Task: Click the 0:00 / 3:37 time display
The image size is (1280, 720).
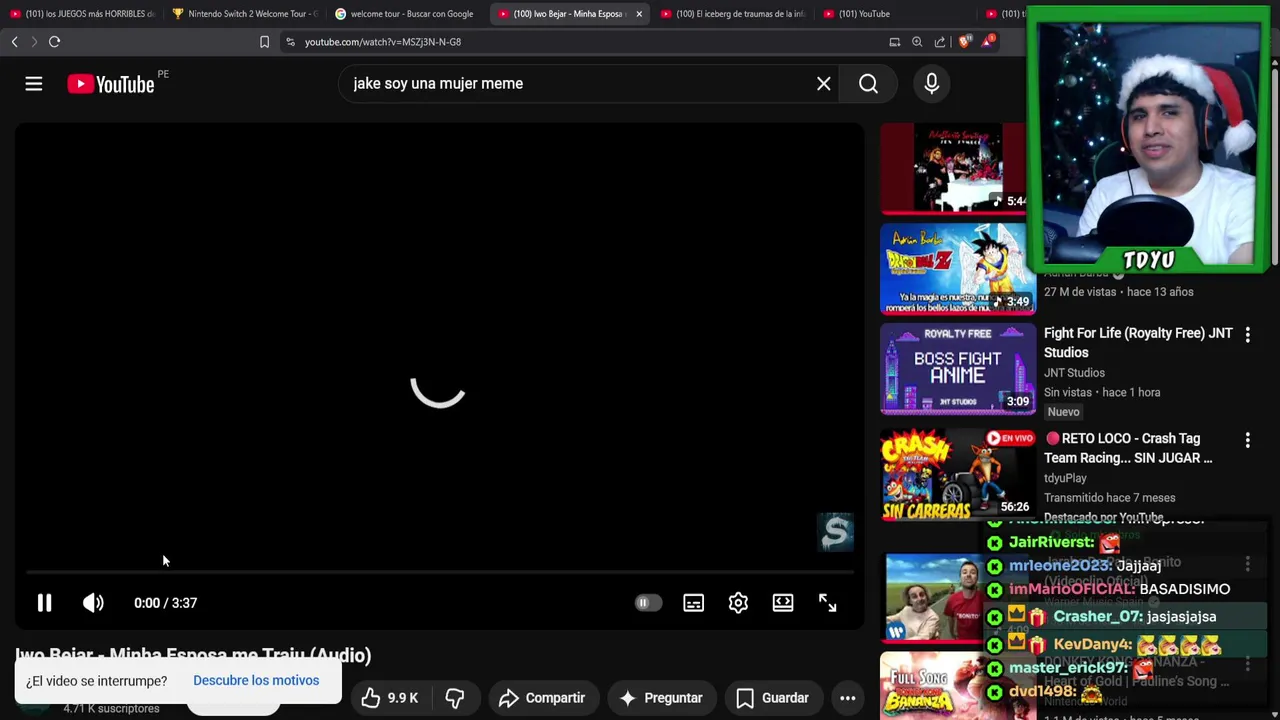Action: coord(165,603)
